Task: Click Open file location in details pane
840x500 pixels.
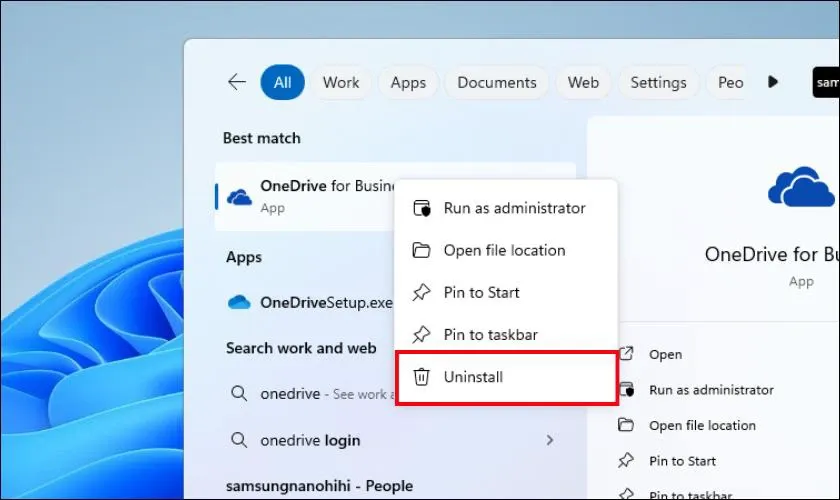Action: click(702, 426)
